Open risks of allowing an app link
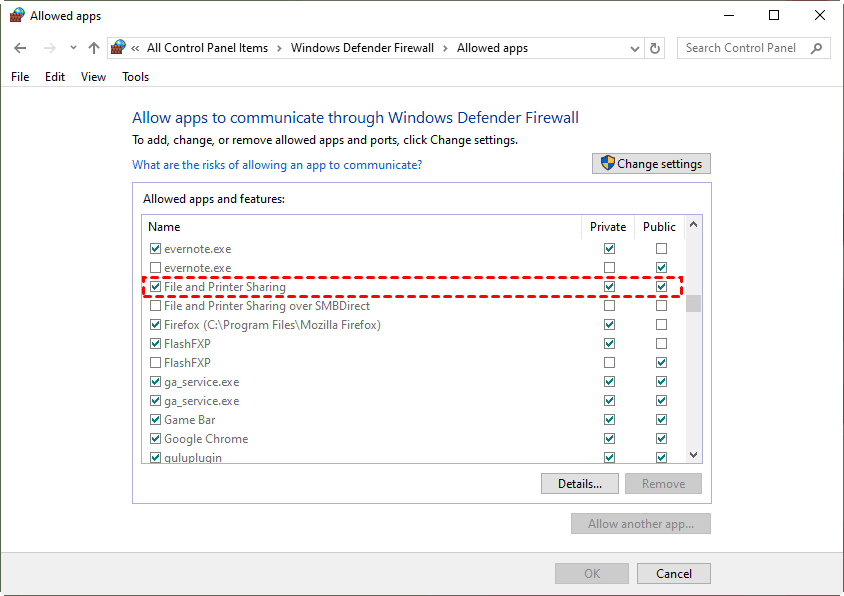 (x=277, y=165)
